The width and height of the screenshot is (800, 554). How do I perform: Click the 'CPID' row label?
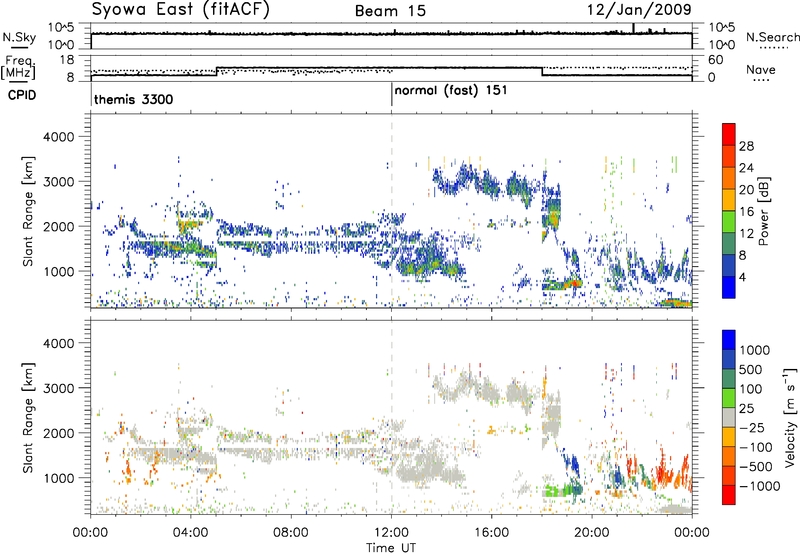click(21, 95)
